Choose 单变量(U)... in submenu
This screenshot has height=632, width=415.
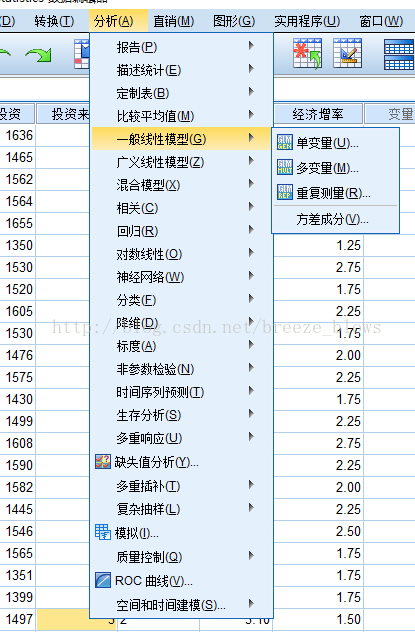336,143
